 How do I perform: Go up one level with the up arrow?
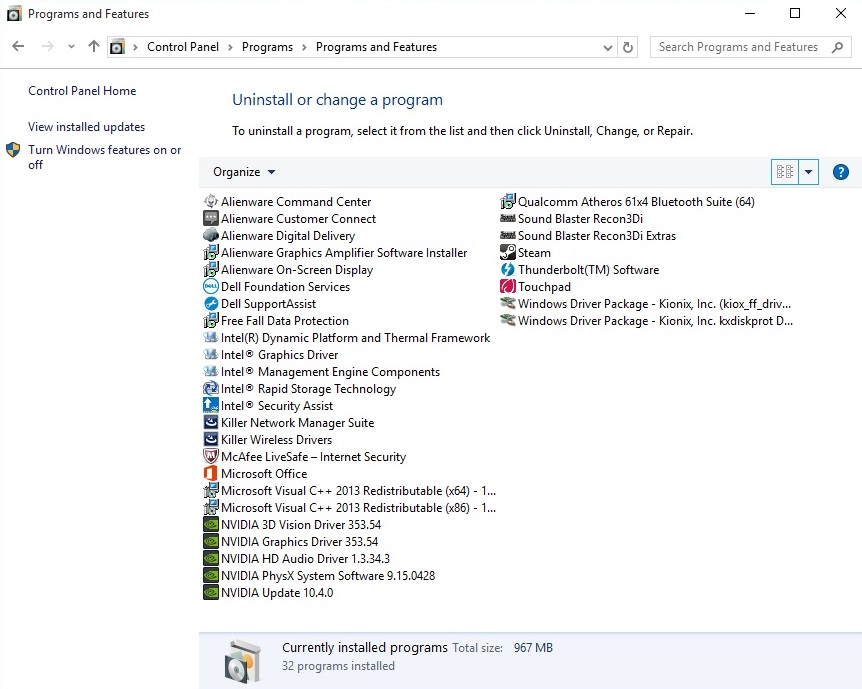click(93, 47)
